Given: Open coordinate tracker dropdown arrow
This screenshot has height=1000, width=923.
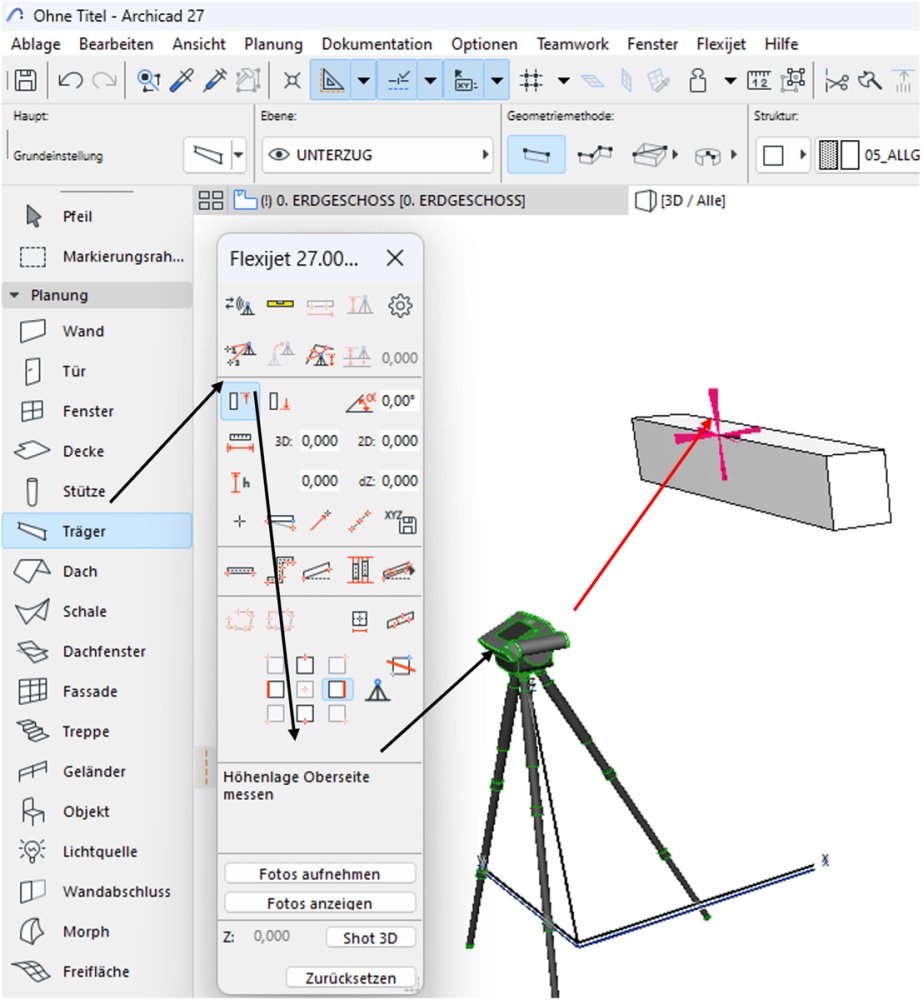Looking at the screenshot, I should tap(498, 80).
